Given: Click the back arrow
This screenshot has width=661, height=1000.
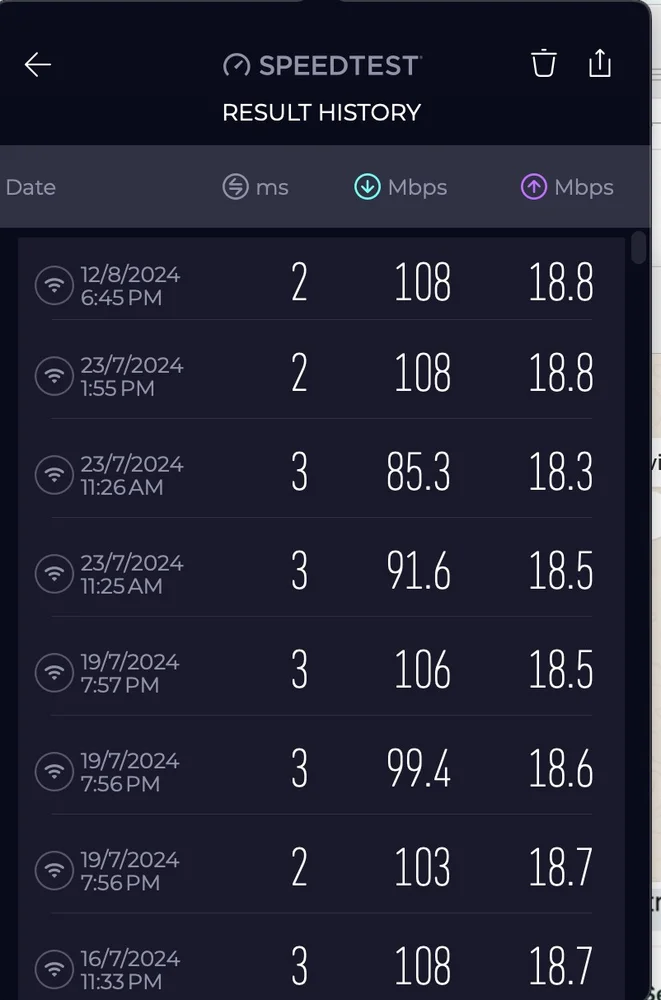Looking at the screenshot, I should (x=37, y=64).
